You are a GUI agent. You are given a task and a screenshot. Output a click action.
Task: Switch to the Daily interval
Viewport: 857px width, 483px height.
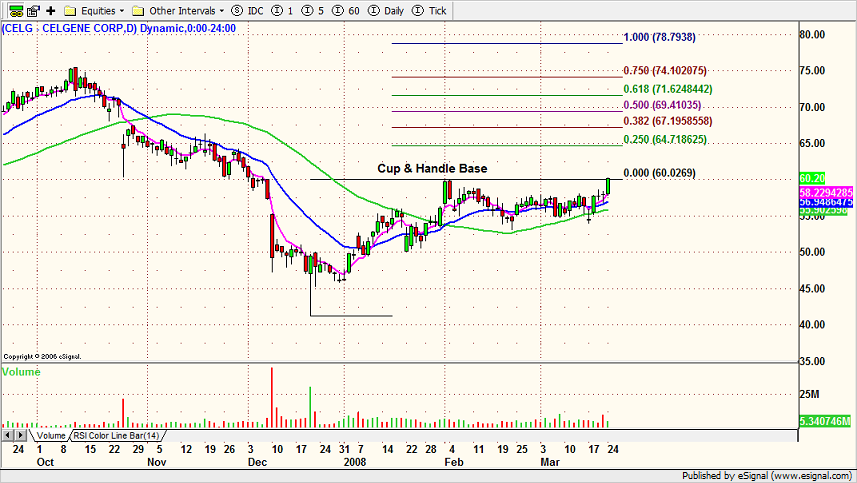coord(386,10)
